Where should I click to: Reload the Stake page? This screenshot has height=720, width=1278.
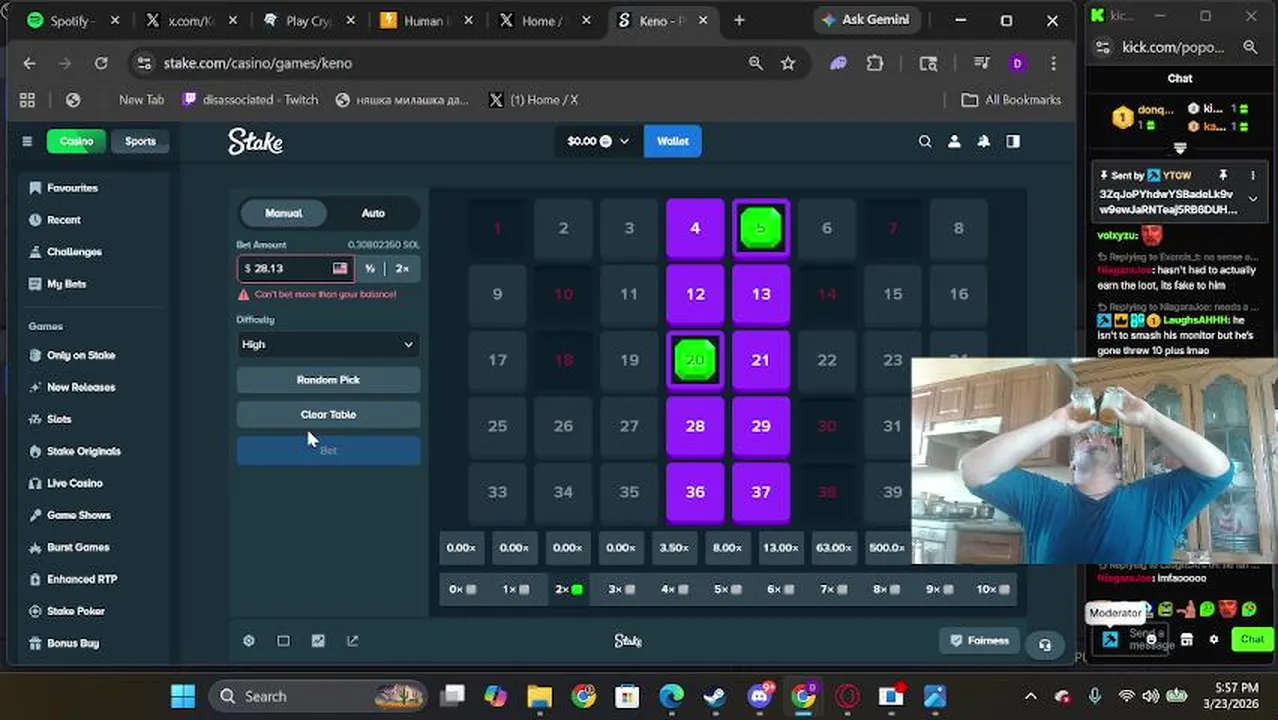pyautogui.click(x=101, y=63)
